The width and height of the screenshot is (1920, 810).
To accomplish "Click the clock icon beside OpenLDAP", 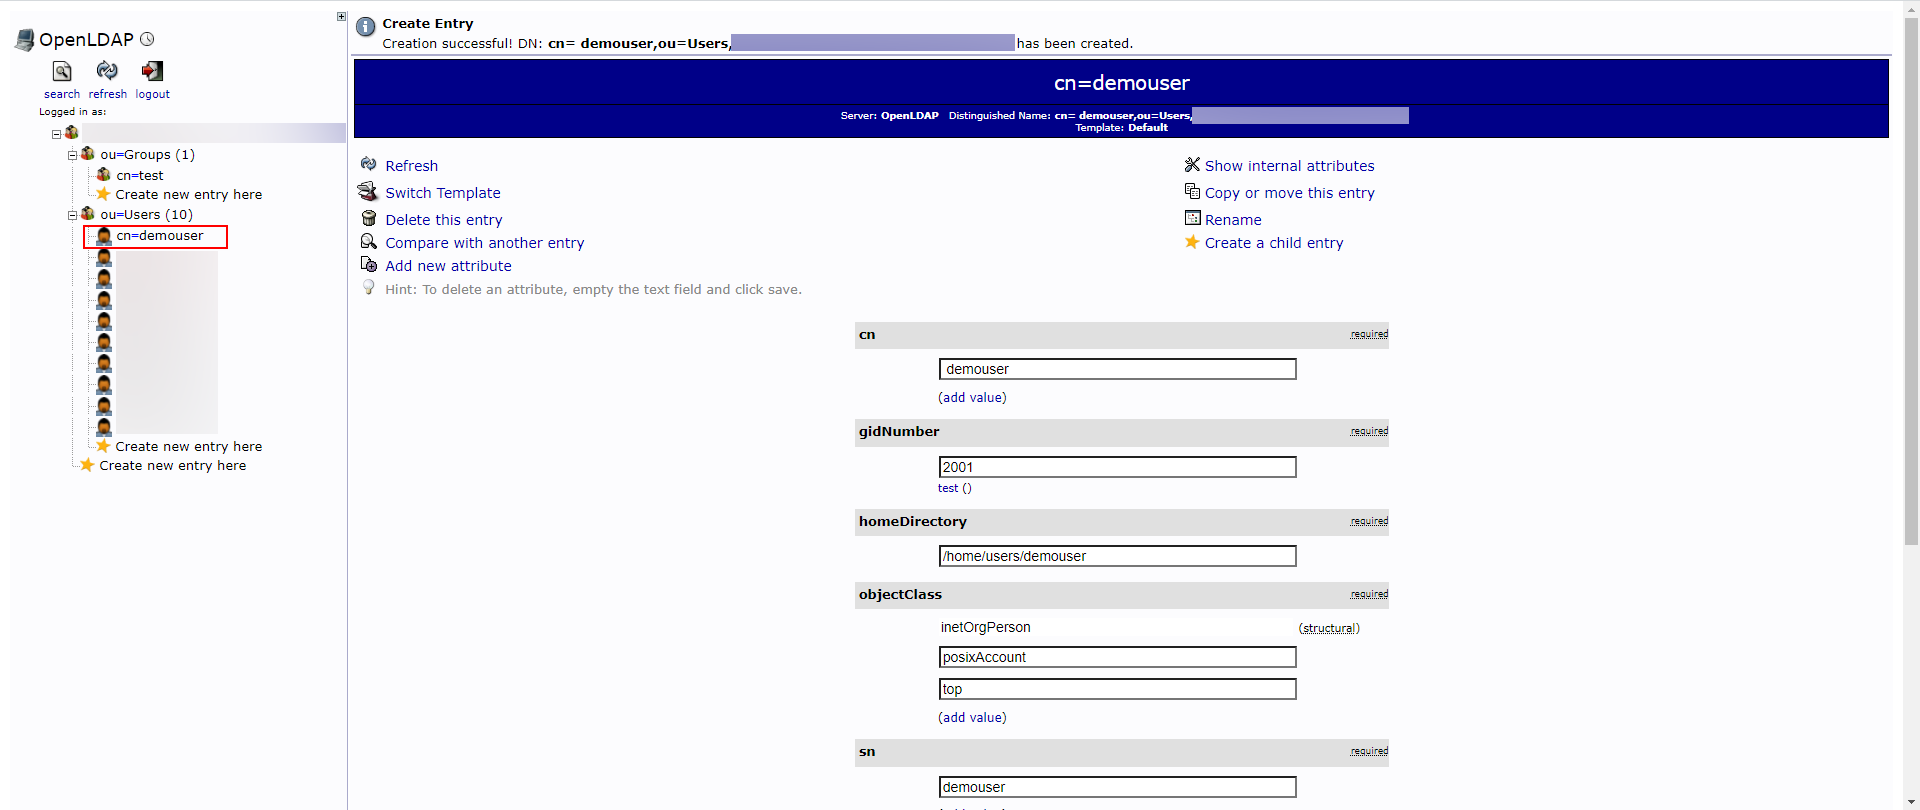I will pyautogui.click(x=147, y=39).
